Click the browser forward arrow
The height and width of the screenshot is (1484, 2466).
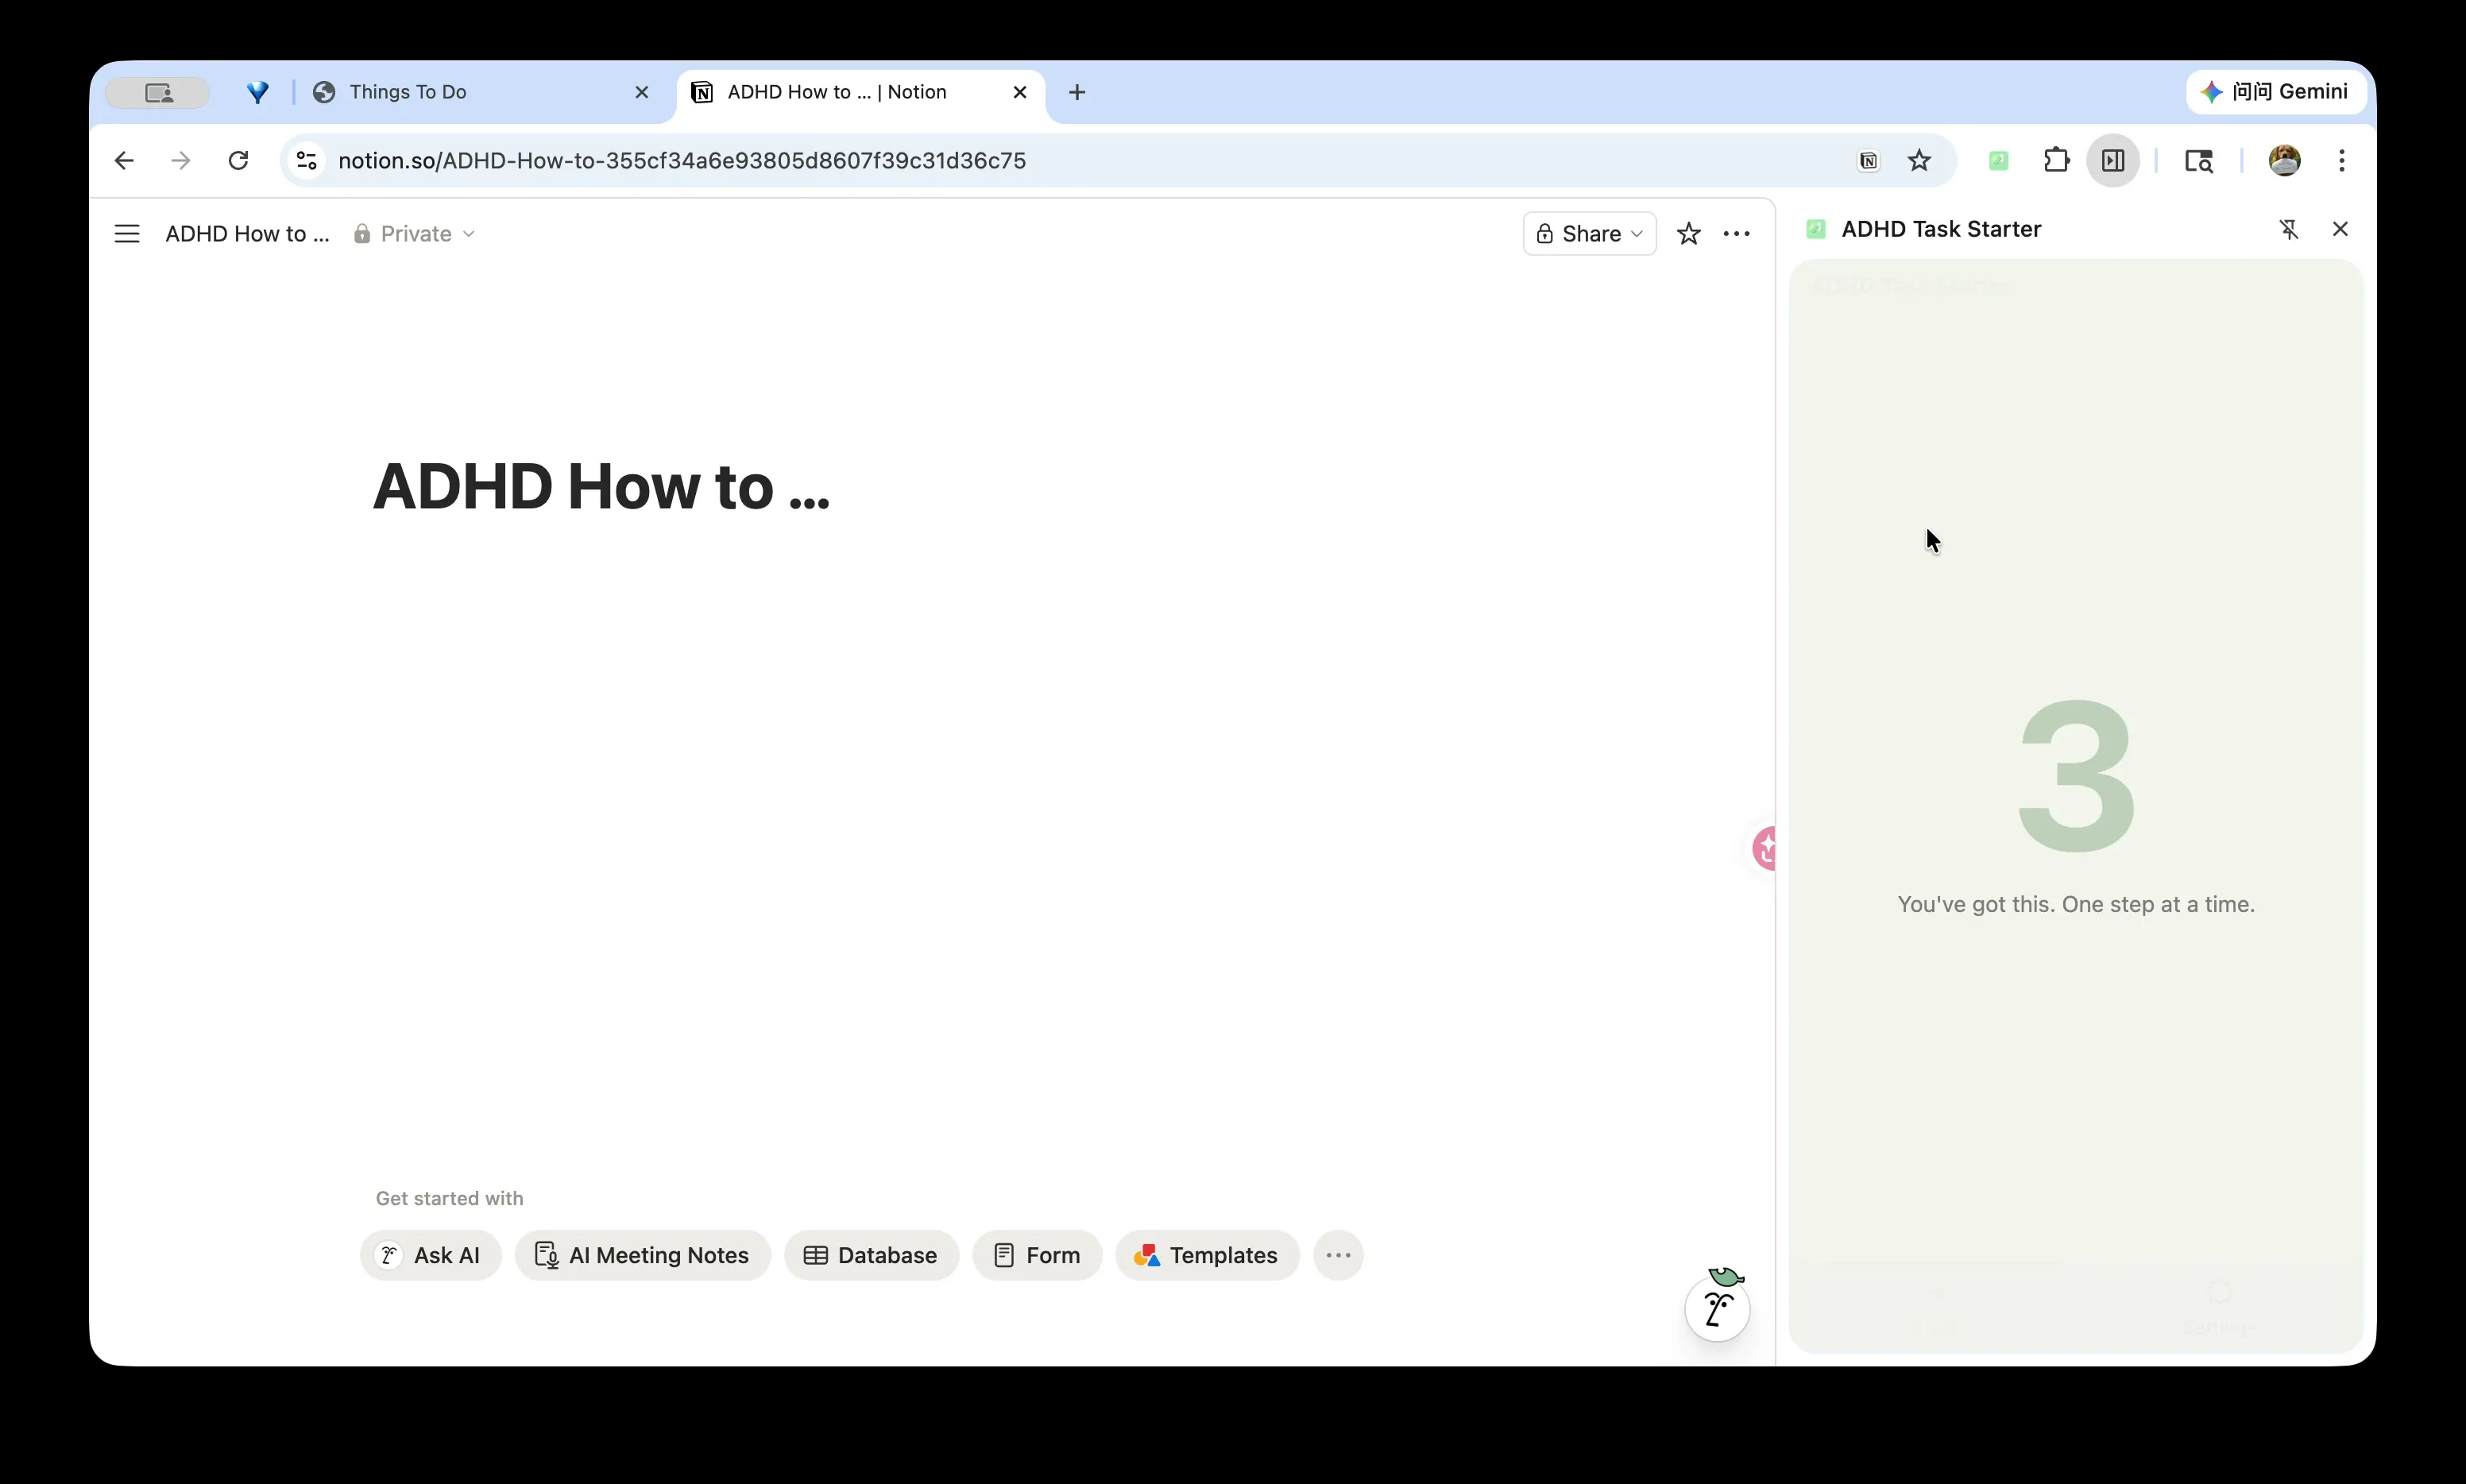(181, 161)
